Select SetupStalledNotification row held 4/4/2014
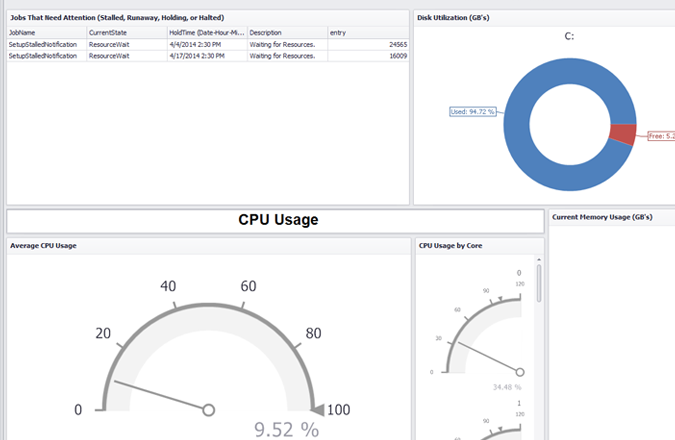675x440 pixels. coord(207,44)
